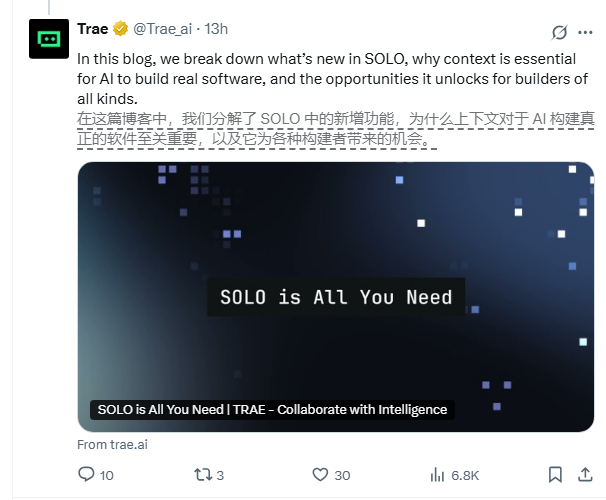Click the repost count number 3
606x500 pixels.
click(x=220, y=474)
